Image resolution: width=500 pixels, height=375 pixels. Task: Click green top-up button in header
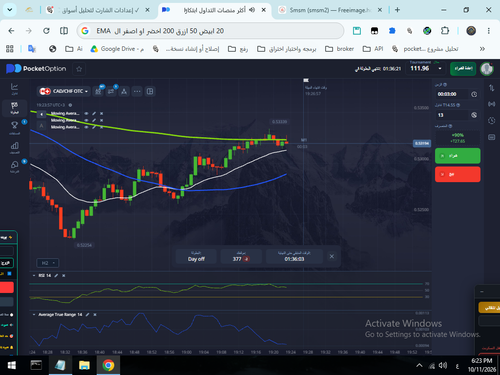tap(463, 69)
